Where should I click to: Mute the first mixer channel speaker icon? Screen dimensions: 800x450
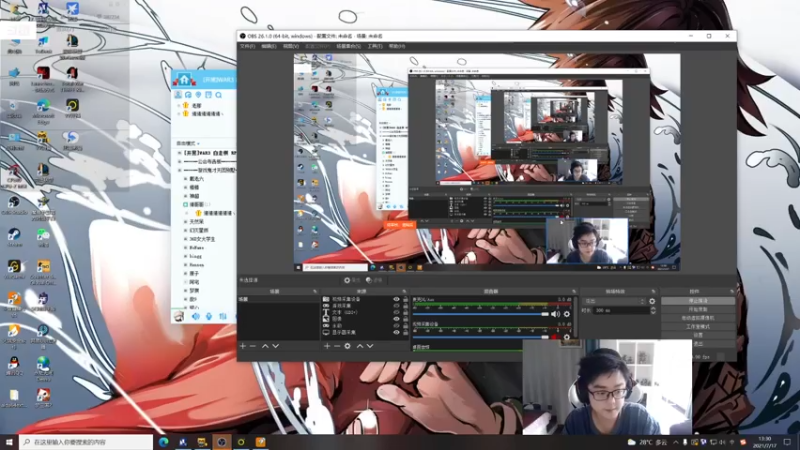556,314
